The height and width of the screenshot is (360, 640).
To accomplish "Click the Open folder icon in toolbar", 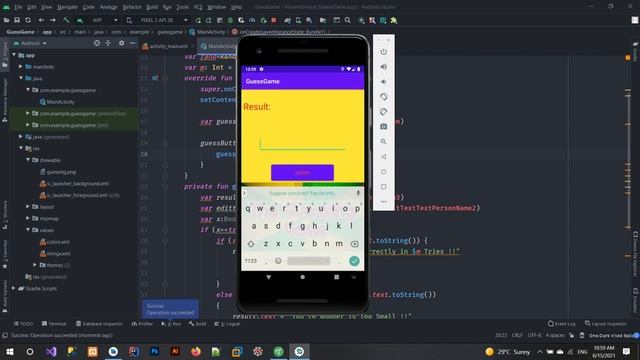I will point(6,20).
